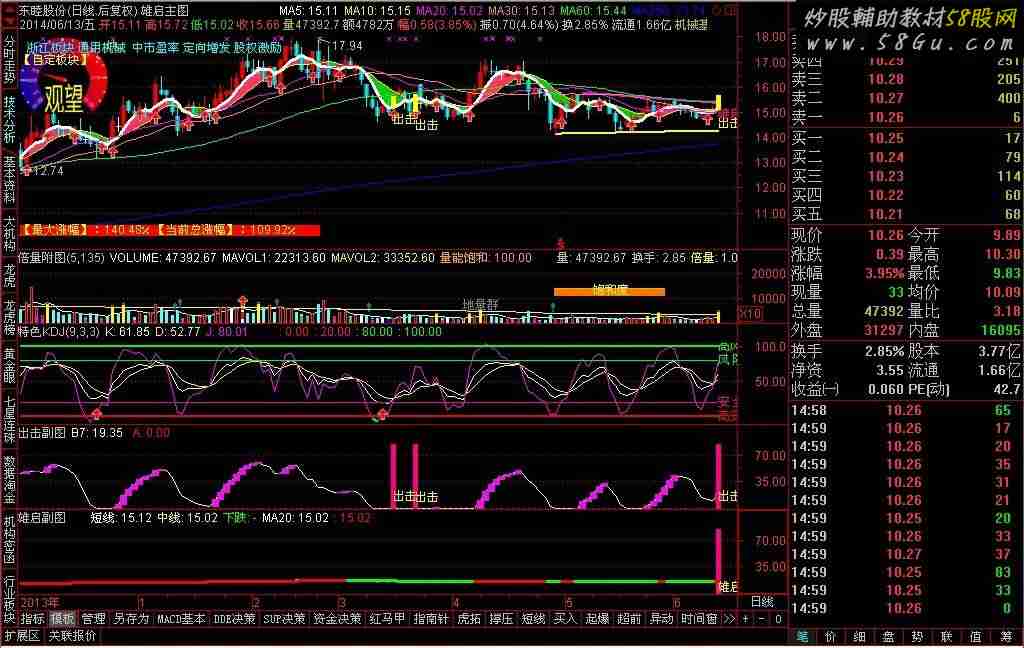This screenshot has height=648, width=1024.
Task: Click the 关联报价 button
Action: pos(73,636)
